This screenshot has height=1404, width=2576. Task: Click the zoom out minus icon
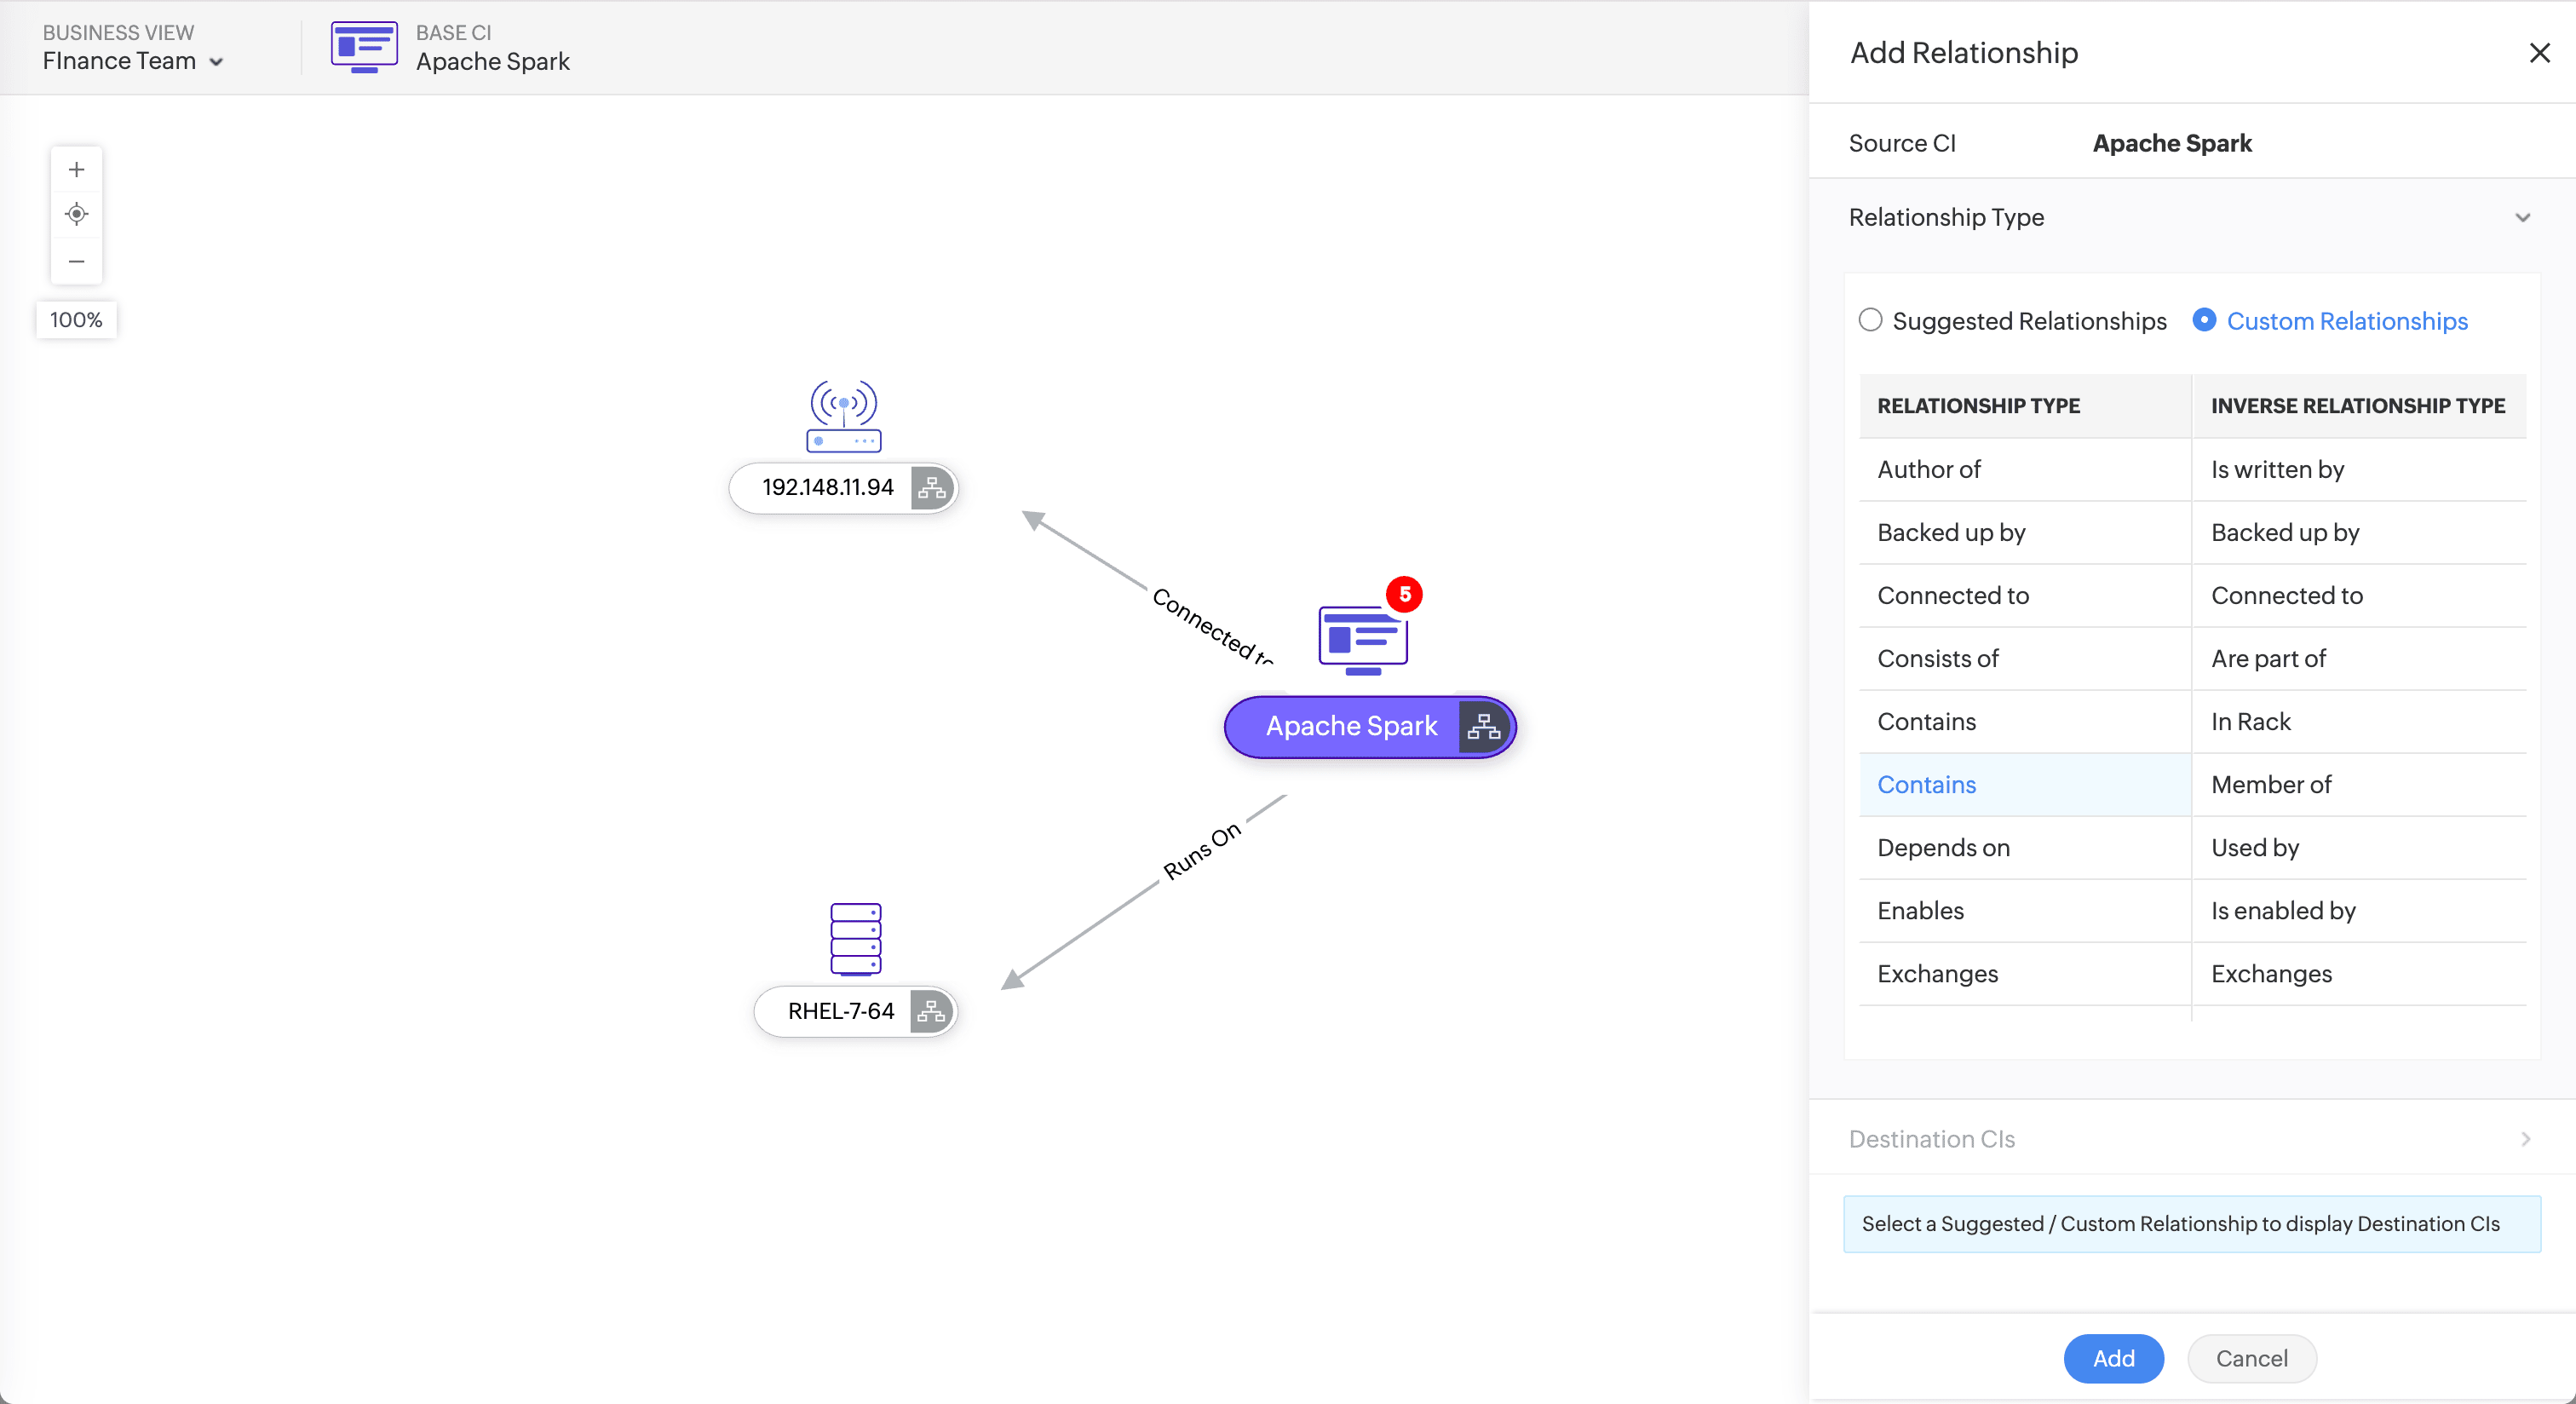(x=76, y=261)
